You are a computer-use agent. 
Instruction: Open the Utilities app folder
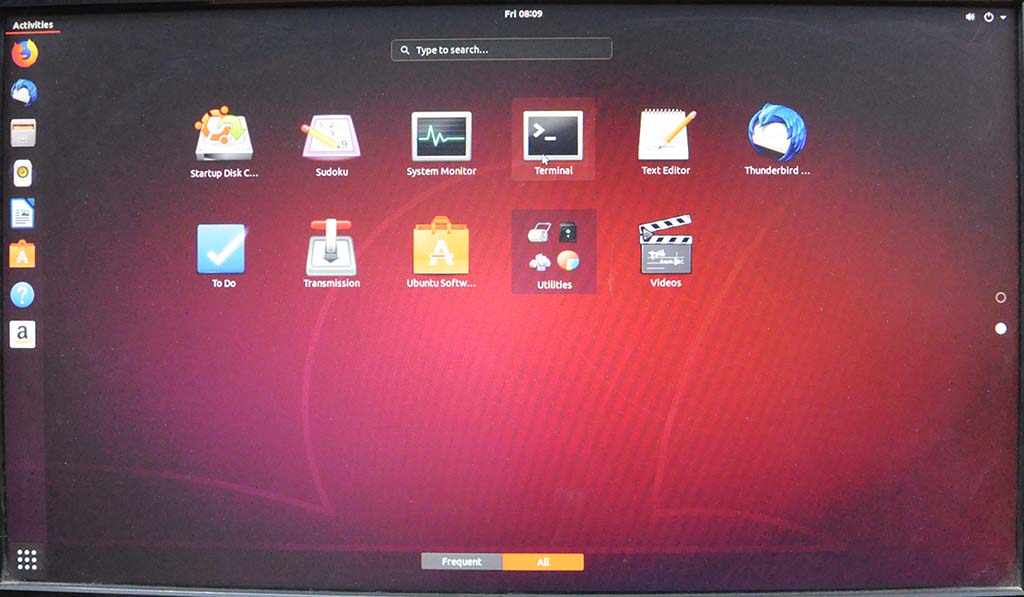[554, 252]
